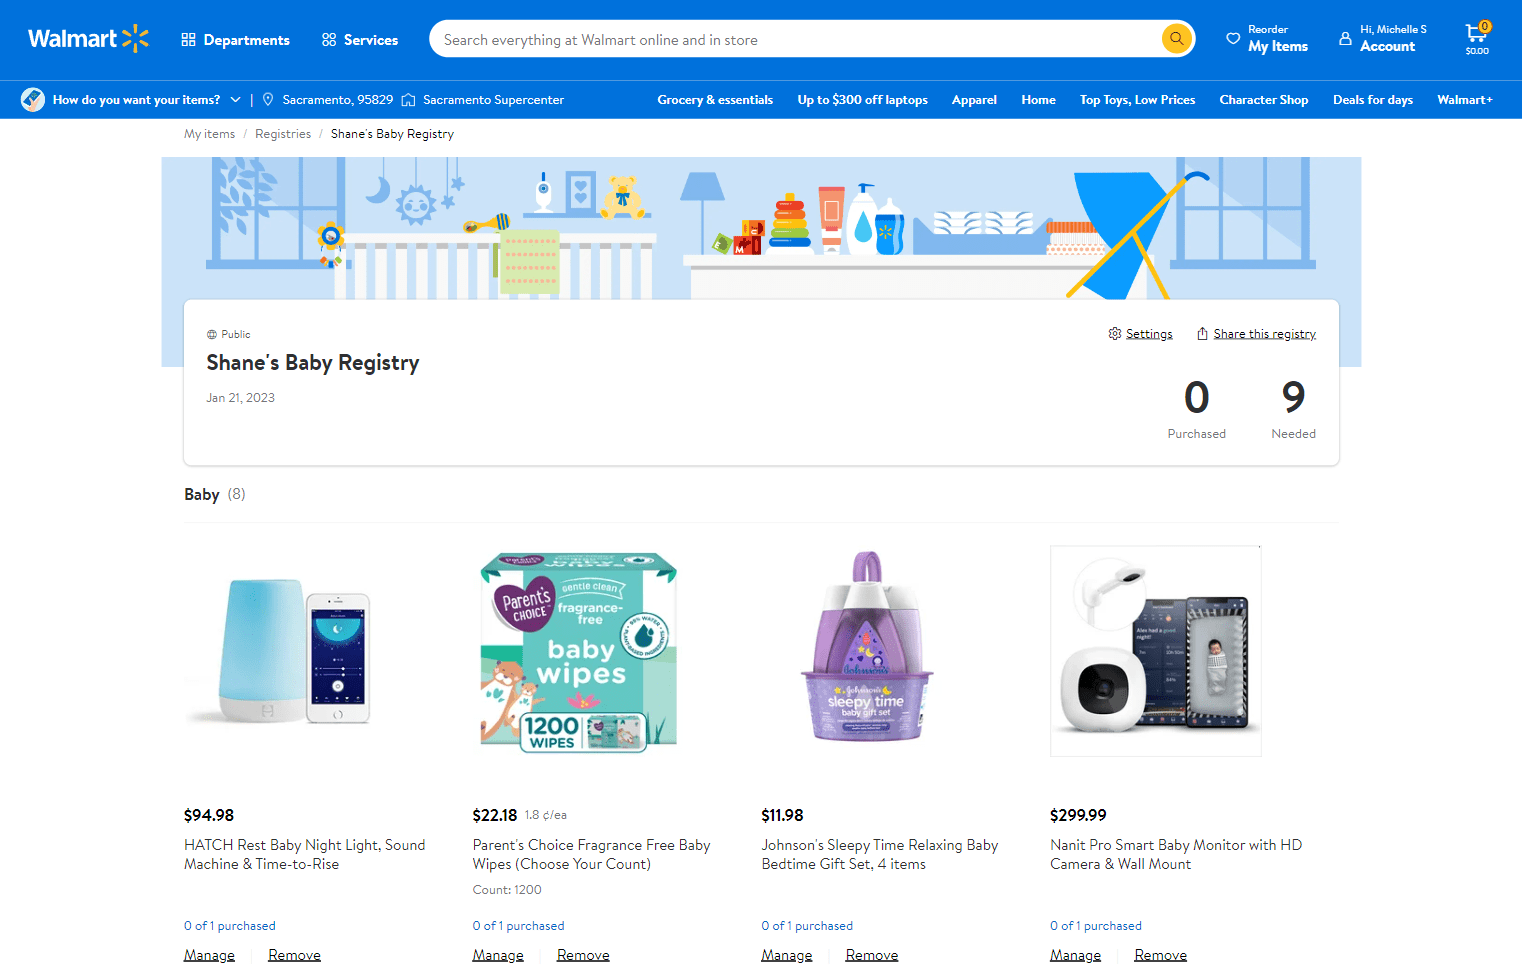Manage the Nanit Pro Smart Baby Monitor
This screenshot has height=968, width=1522.
coord(1075,954)
